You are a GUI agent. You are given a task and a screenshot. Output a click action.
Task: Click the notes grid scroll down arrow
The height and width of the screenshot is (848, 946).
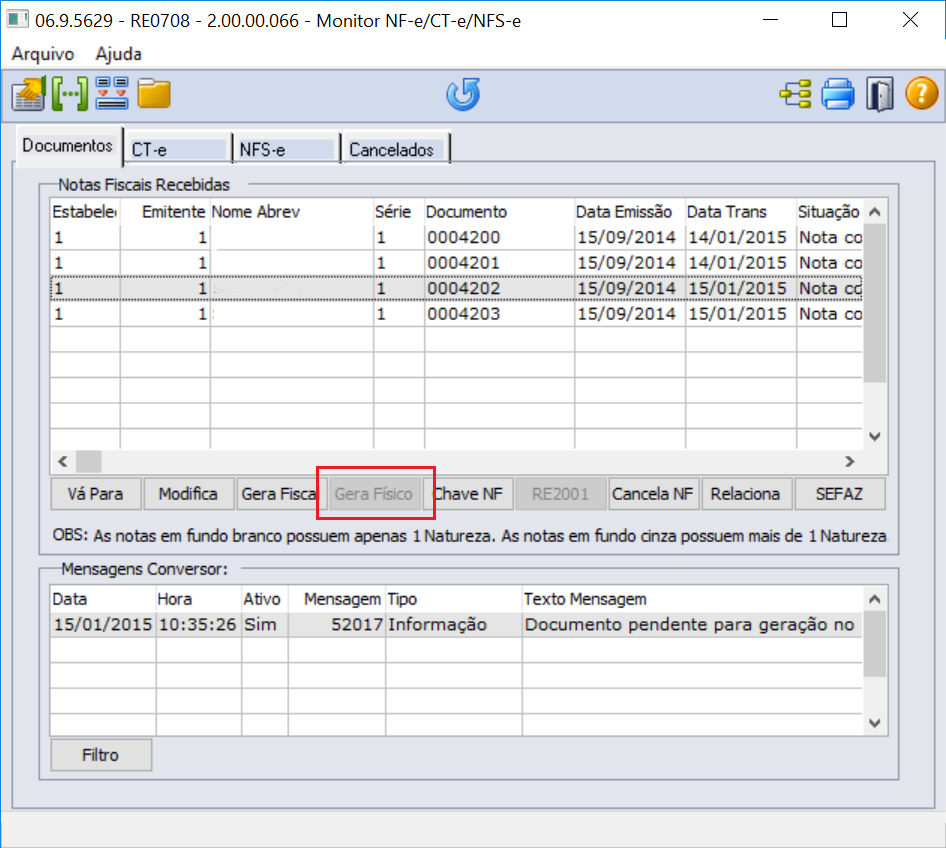(875, 436)
